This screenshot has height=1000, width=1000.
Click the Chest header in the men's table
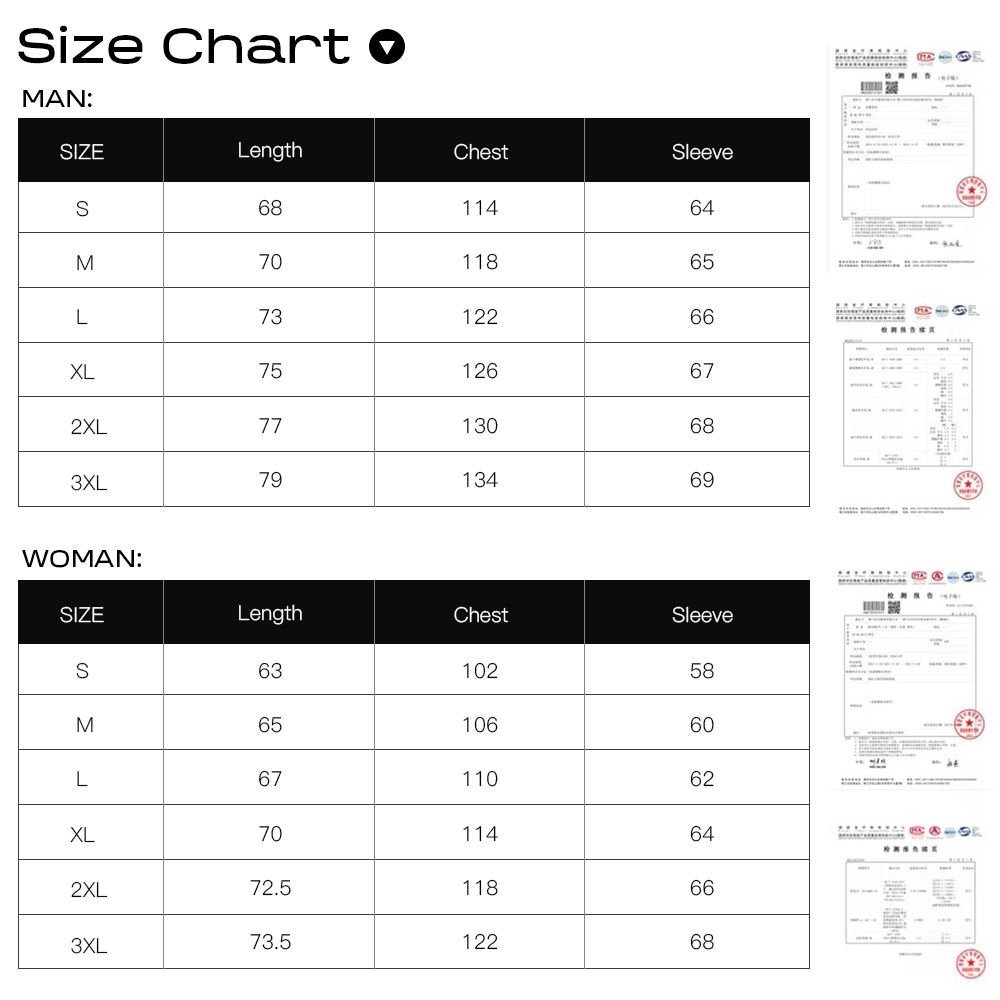[480, 152]
